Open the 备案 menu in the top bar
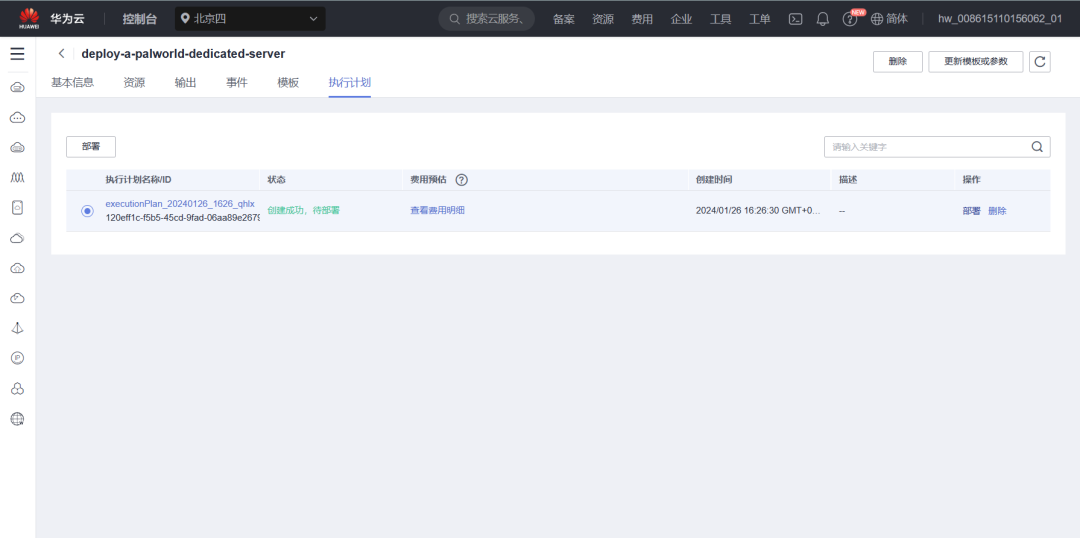Image resolution: width=1080 pixels, height=538 pixels. (x=563, y=19)
